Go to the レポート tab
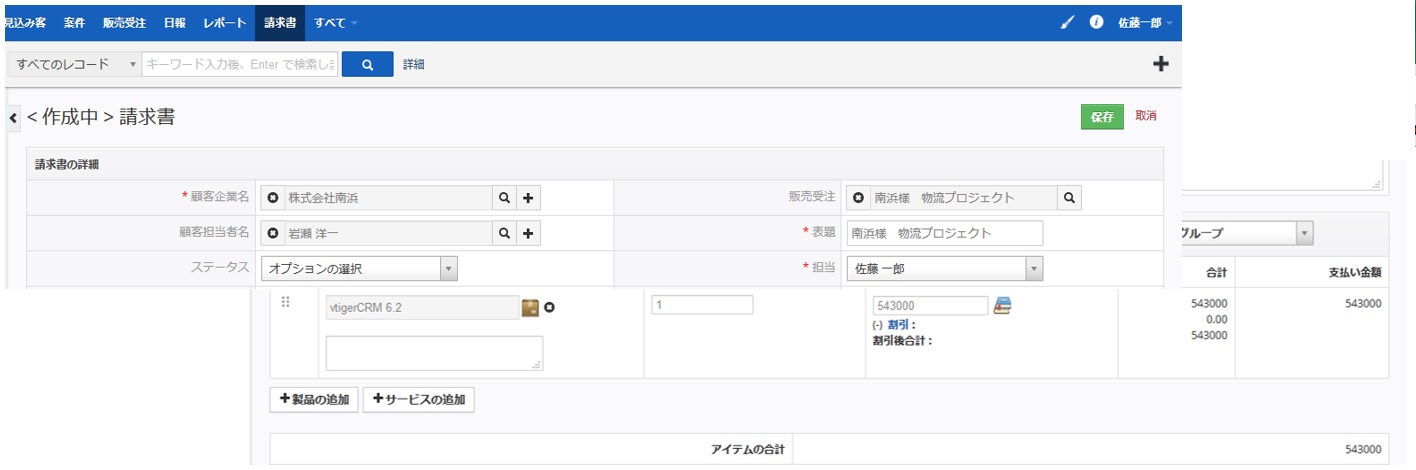The image size is (1416, 470). pyautogui.click(x=224, y=22)
